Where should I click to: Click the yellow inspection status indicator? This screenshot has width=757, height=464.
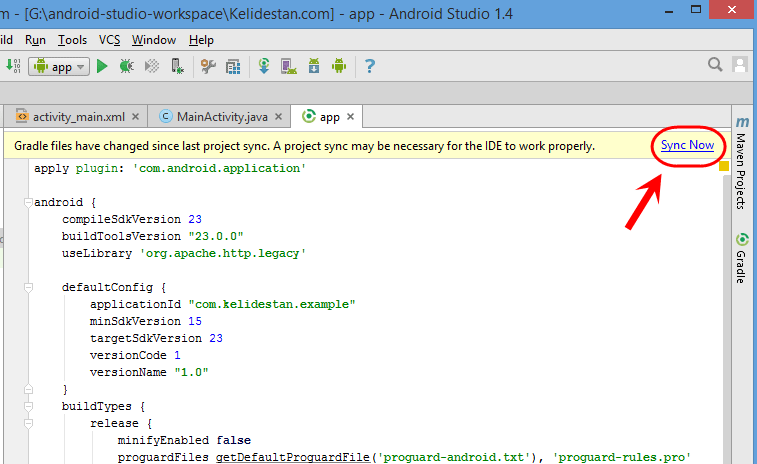[724, 167]
